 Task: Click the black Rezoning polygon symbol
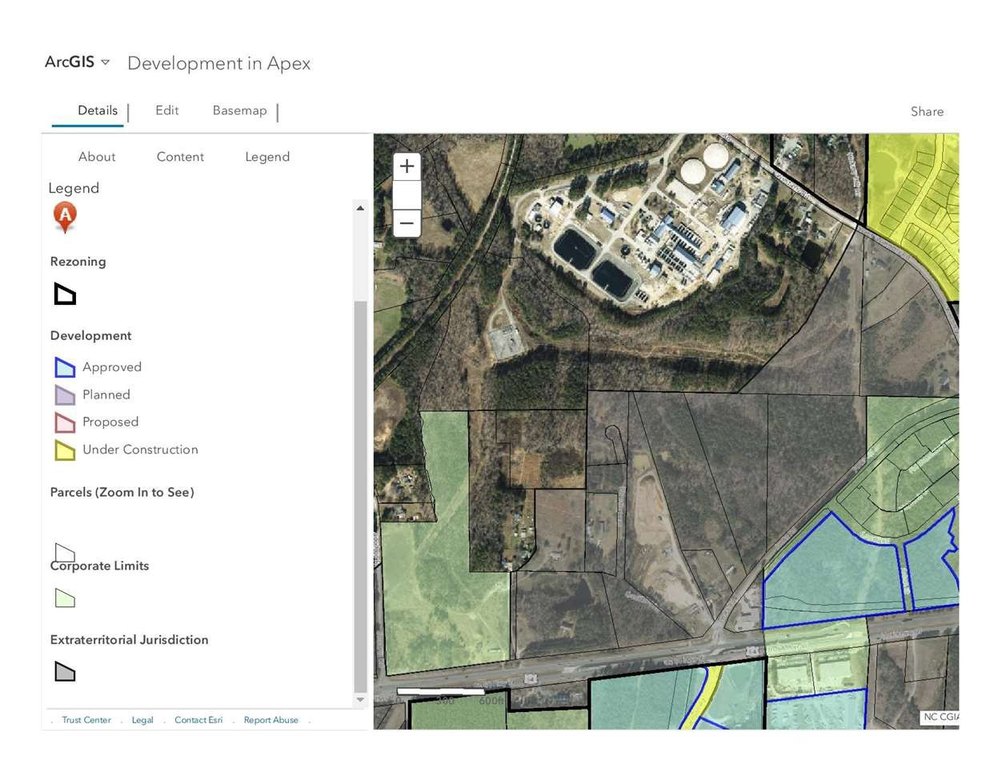(65, 294)
